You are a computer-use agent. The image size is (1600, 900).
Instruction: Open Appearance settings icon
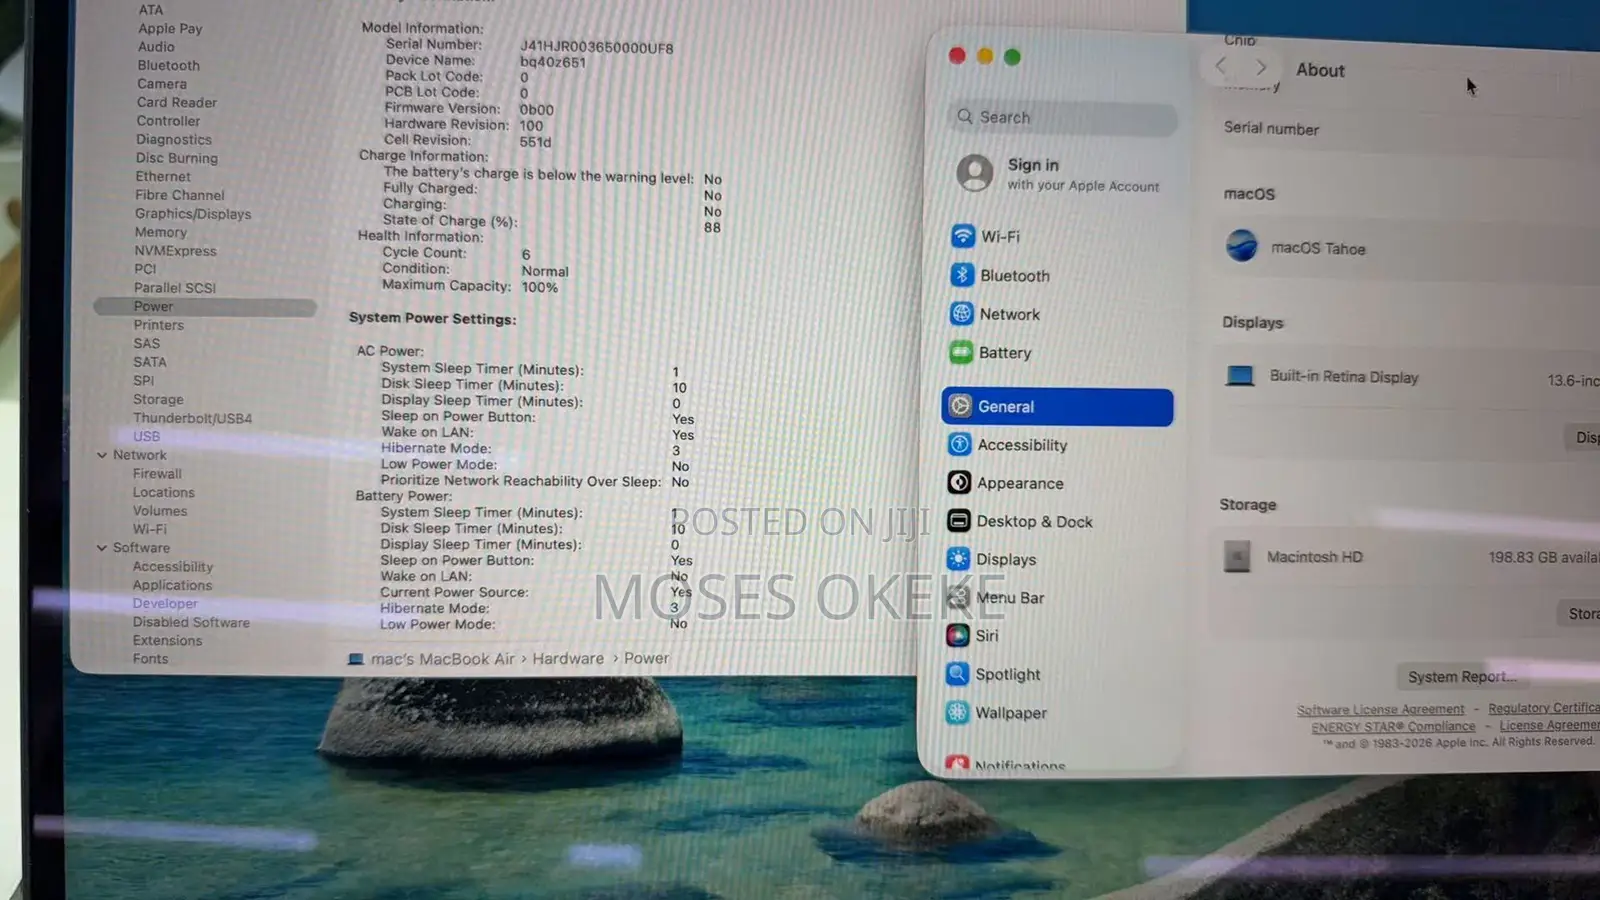coord(959,482)
